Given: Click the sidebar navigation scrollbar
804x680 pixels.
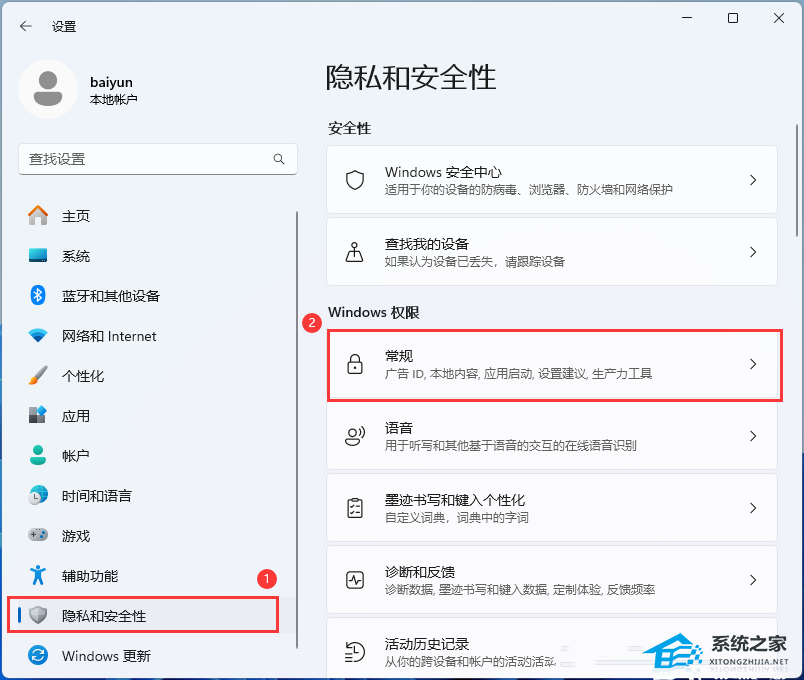Looking at the screenshot, I should 297,430.
